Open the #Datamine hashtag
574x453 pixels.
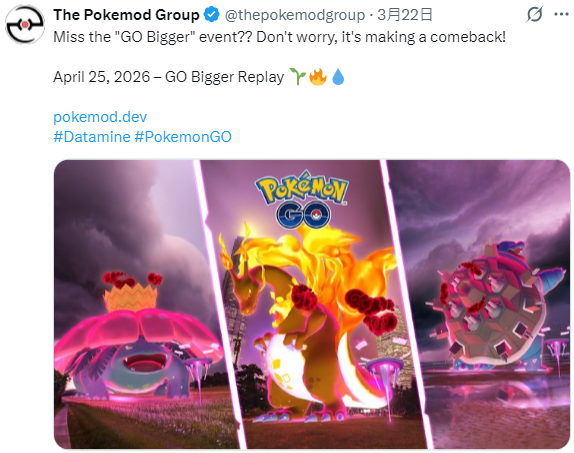[92, 137]
